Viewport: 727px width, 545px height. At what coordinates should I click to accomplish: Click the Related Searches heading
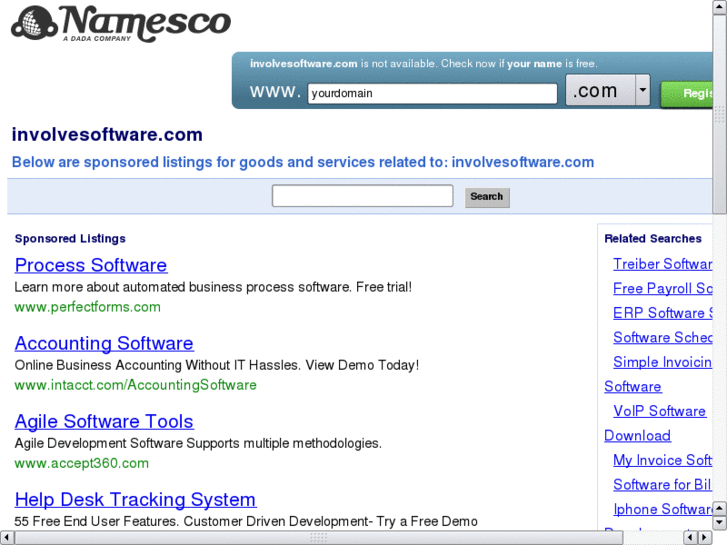(653, 238)
